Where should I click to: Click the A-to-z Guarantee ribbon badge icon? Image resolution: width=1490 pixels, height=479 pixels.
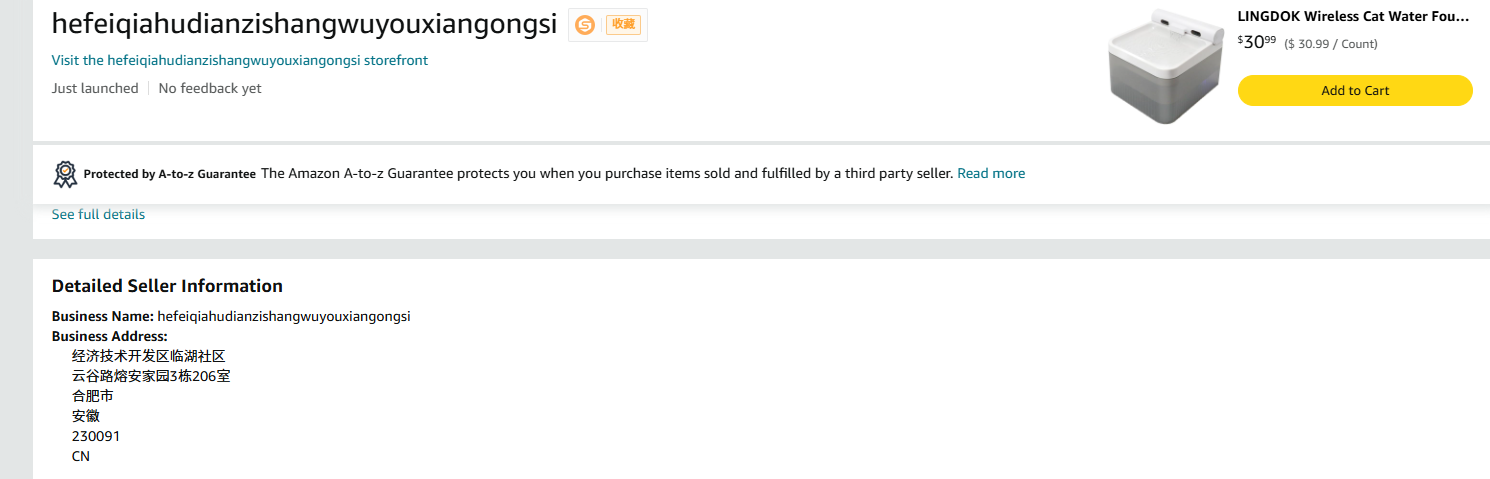coord(65,174)
